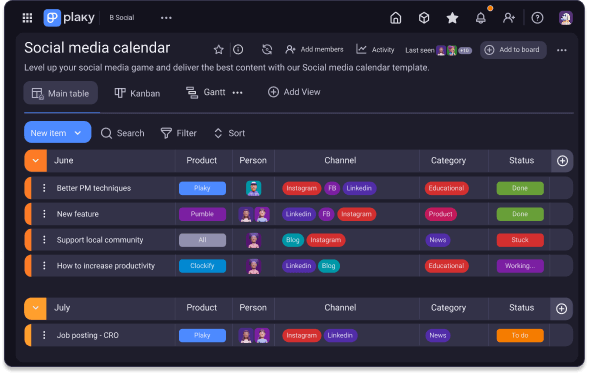This screenshot has width=589, height=374.
Task: Click Add to board button
Action: tap(513, 50)
